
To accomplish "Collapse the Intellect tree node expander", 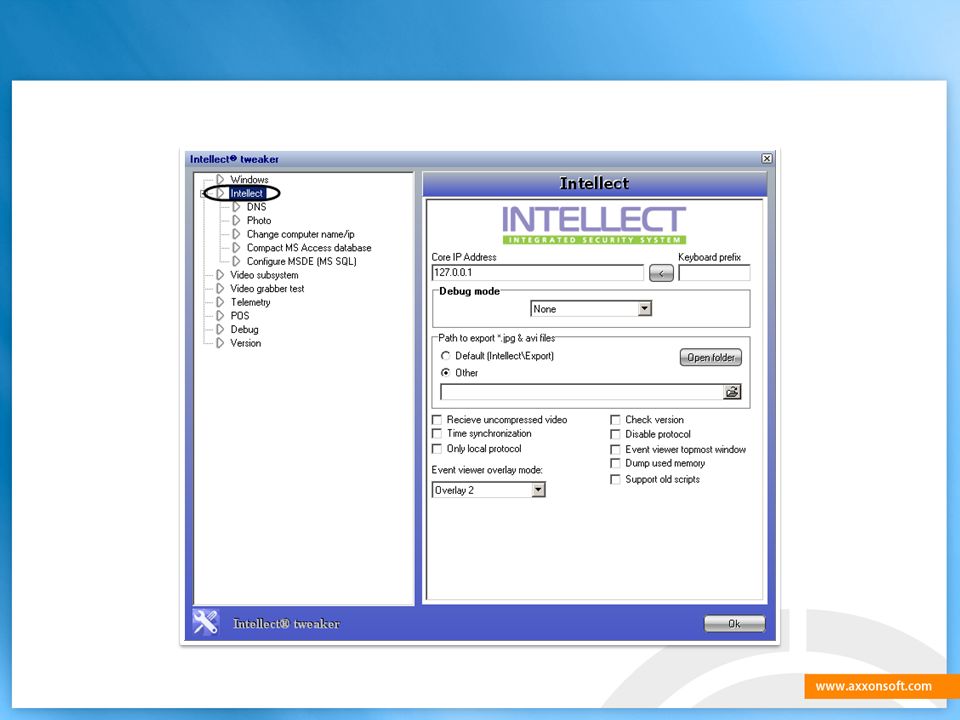I will 203,193.
